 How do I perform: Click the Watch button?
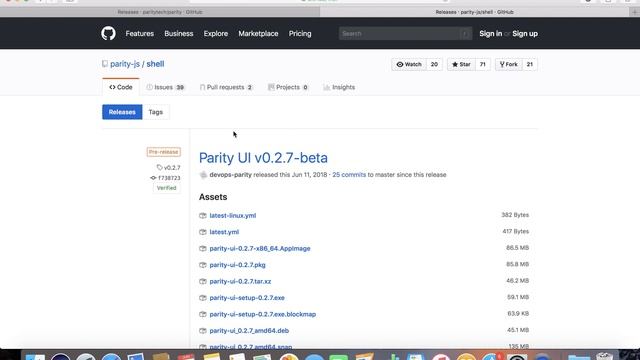409,64
